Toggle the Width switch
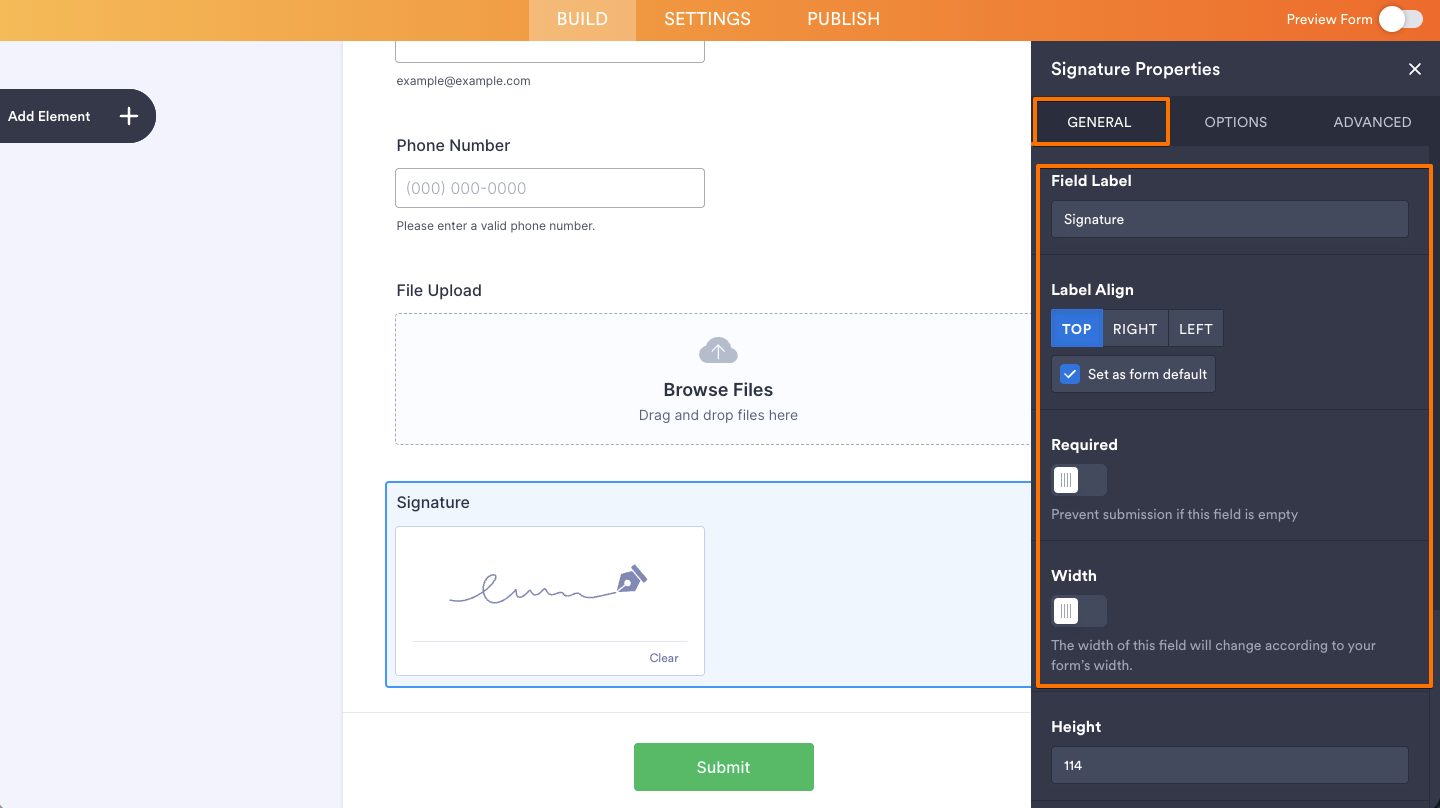Viewport: 1440px width, 808px height. (x=1079, y=611)
